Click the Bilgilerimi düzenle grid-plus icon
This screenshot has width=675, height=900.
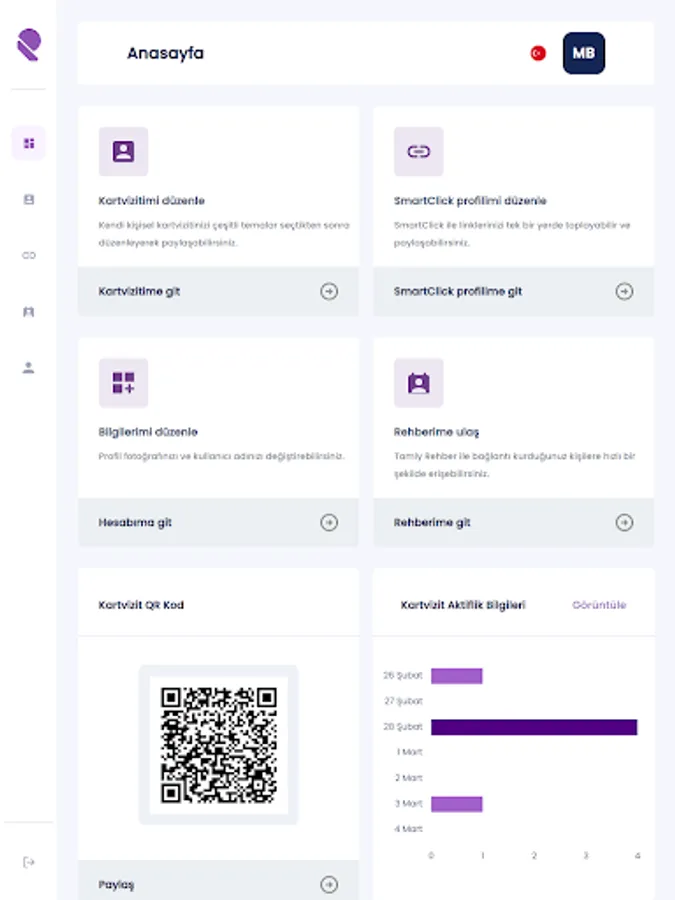[123, 383]
